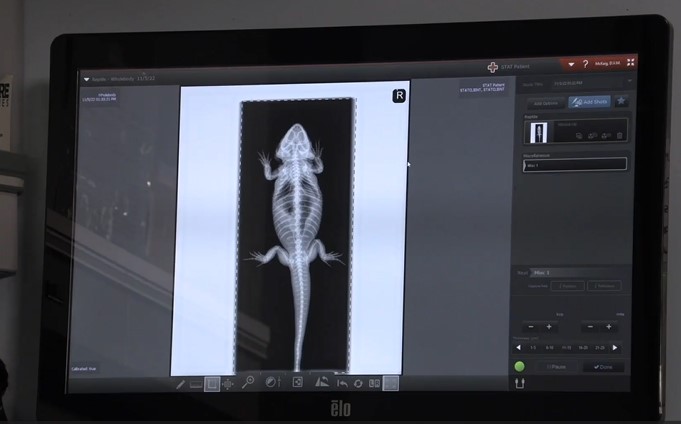Screen dimensions: 681x424
Task: Click the Done button
Action: 603,367
